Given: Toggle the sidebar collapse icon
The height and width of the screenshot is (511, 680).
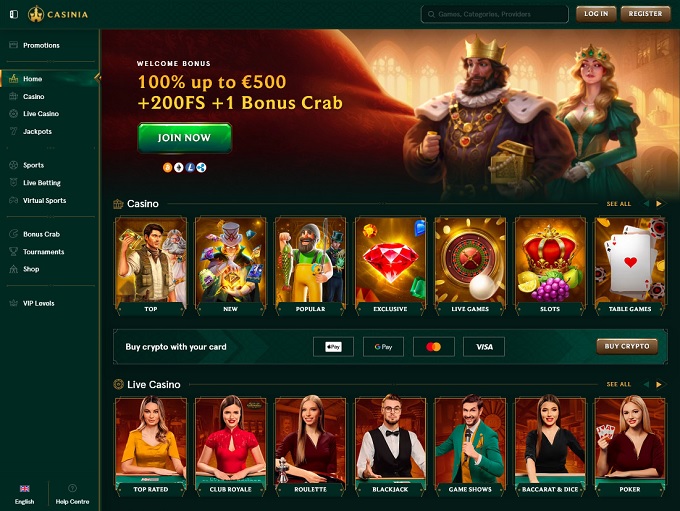Looking at the screenshot, I should click(x=14, y=14).
